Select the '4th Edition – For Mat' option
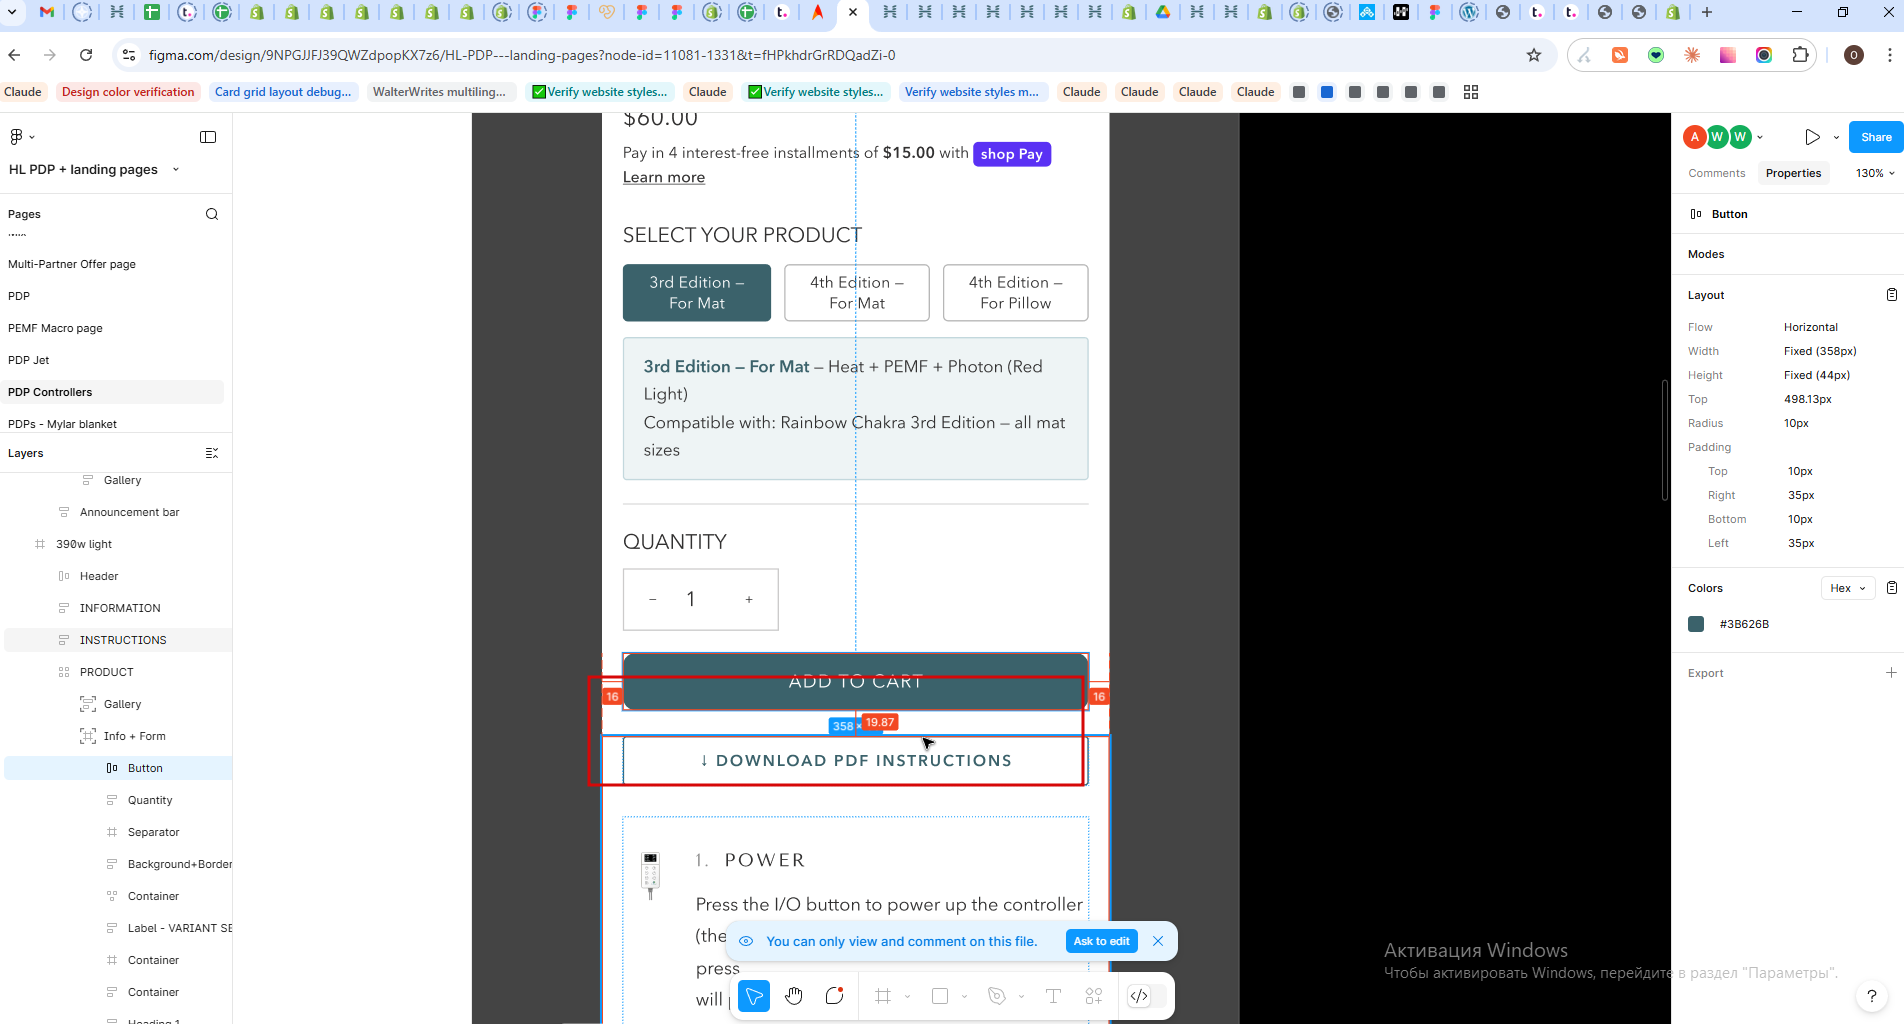This screenshot has height=1024, width=1904. 857,293
